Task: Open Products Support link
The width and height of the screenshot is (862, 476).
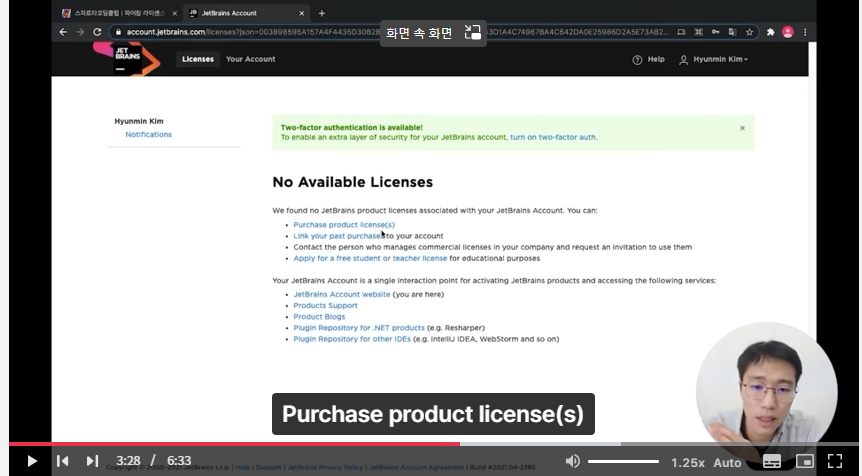Action: 325,306
